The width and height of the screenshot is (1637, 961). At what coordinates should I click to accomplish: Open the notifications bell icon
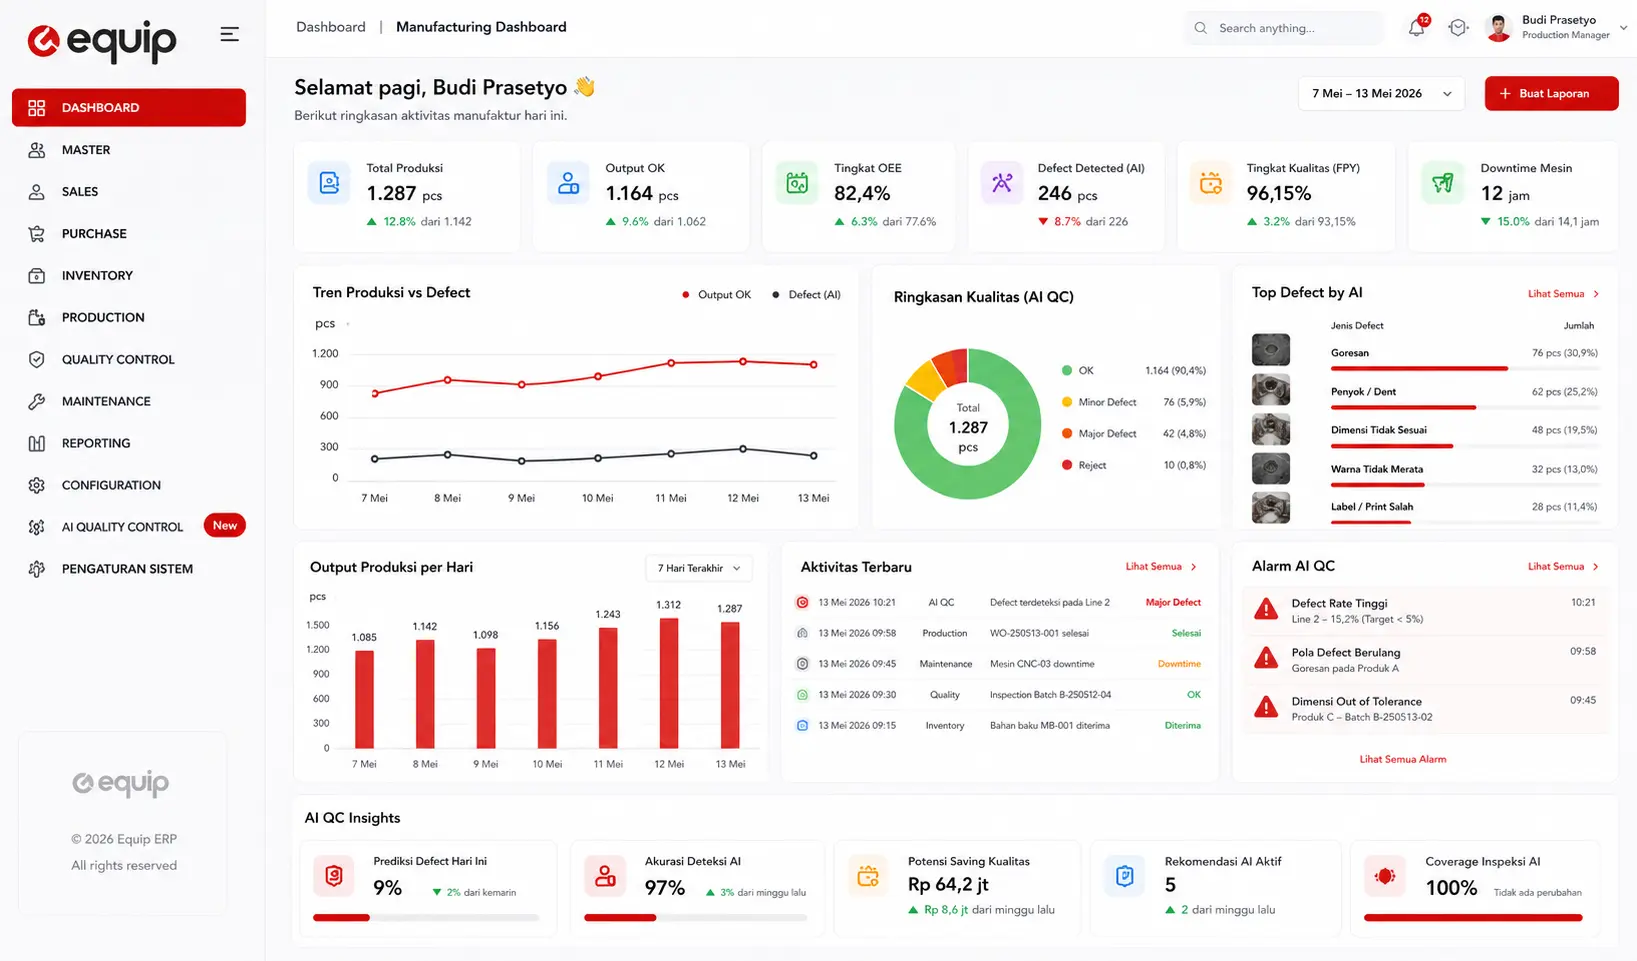1416,28
